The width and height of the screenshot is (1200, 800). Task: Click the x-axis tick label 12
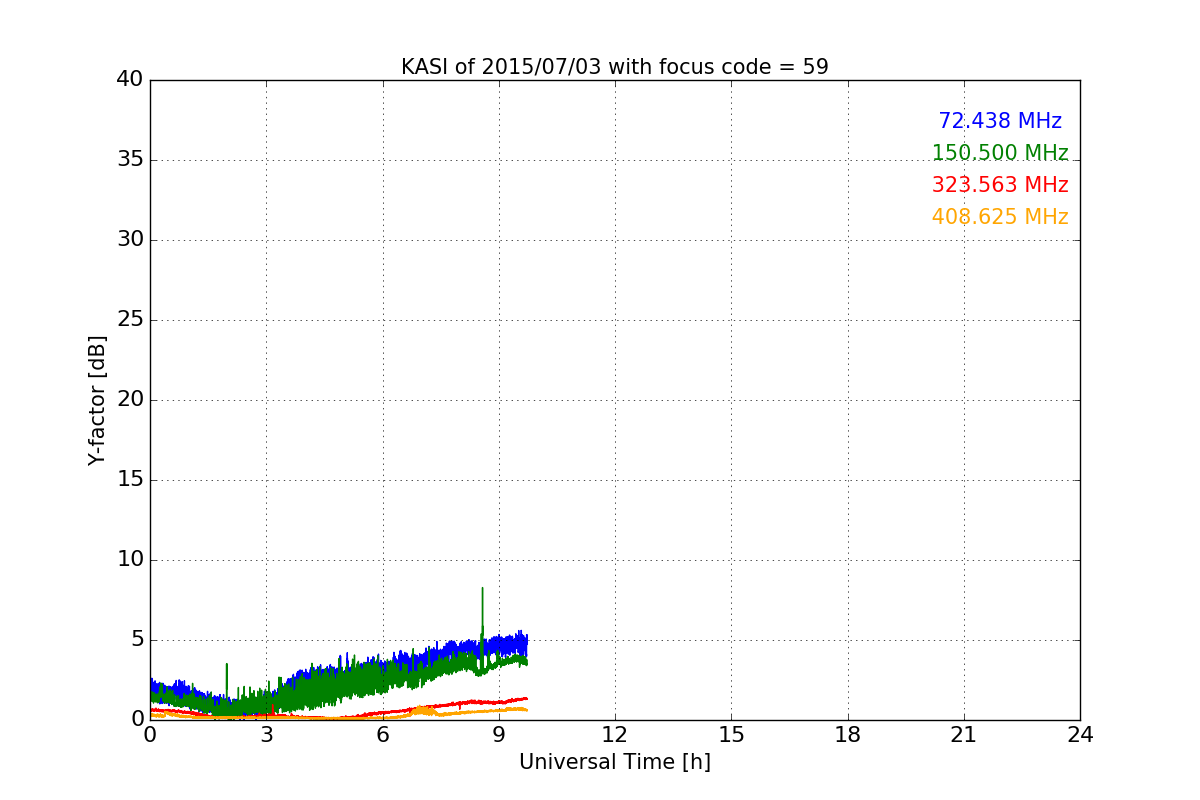(615, 735)
